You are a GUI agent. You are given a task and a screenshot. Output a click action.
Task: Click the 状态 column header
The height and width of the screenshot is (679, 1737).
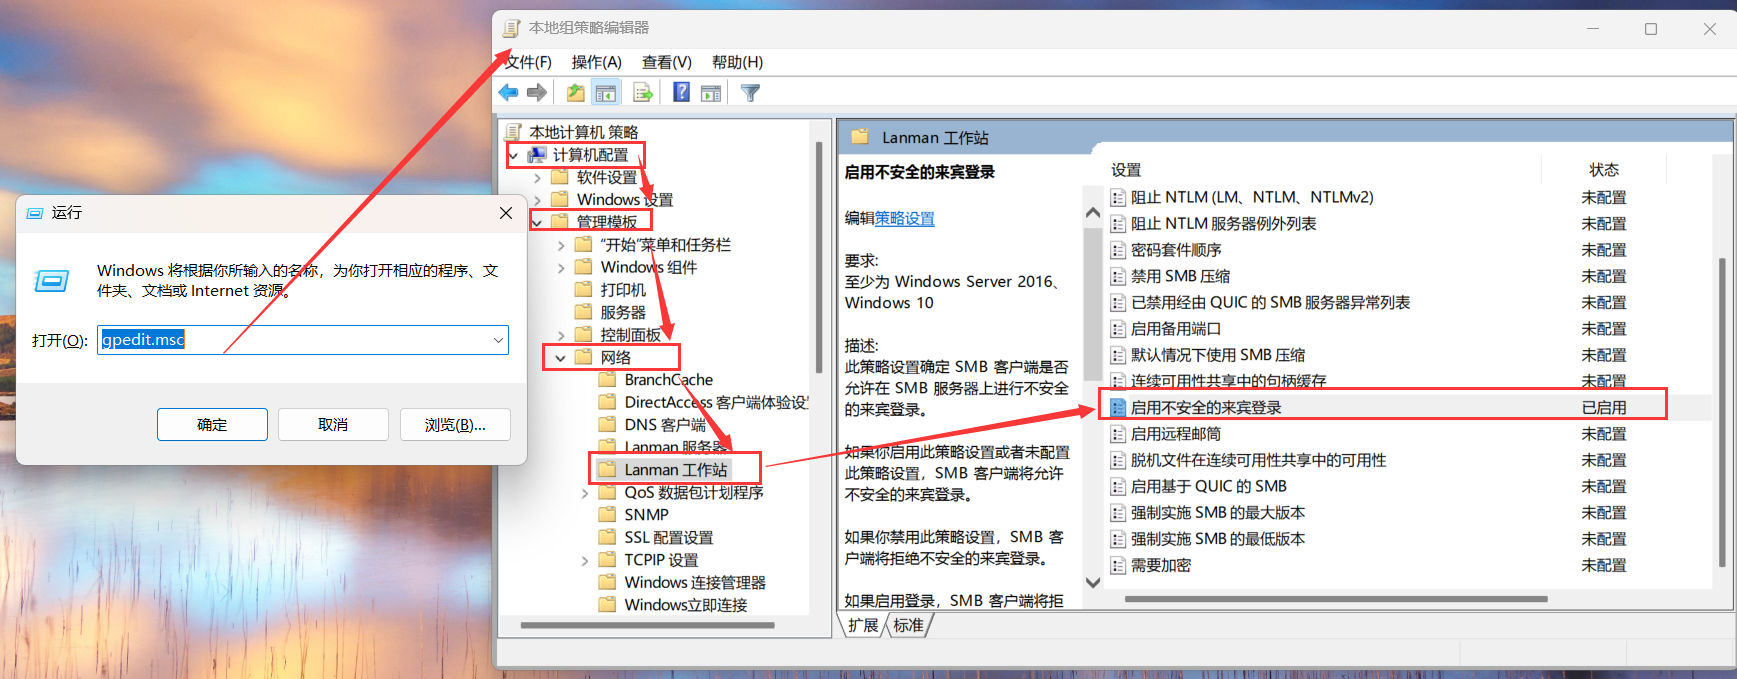pyautogui.click(x=1604, y=170)
